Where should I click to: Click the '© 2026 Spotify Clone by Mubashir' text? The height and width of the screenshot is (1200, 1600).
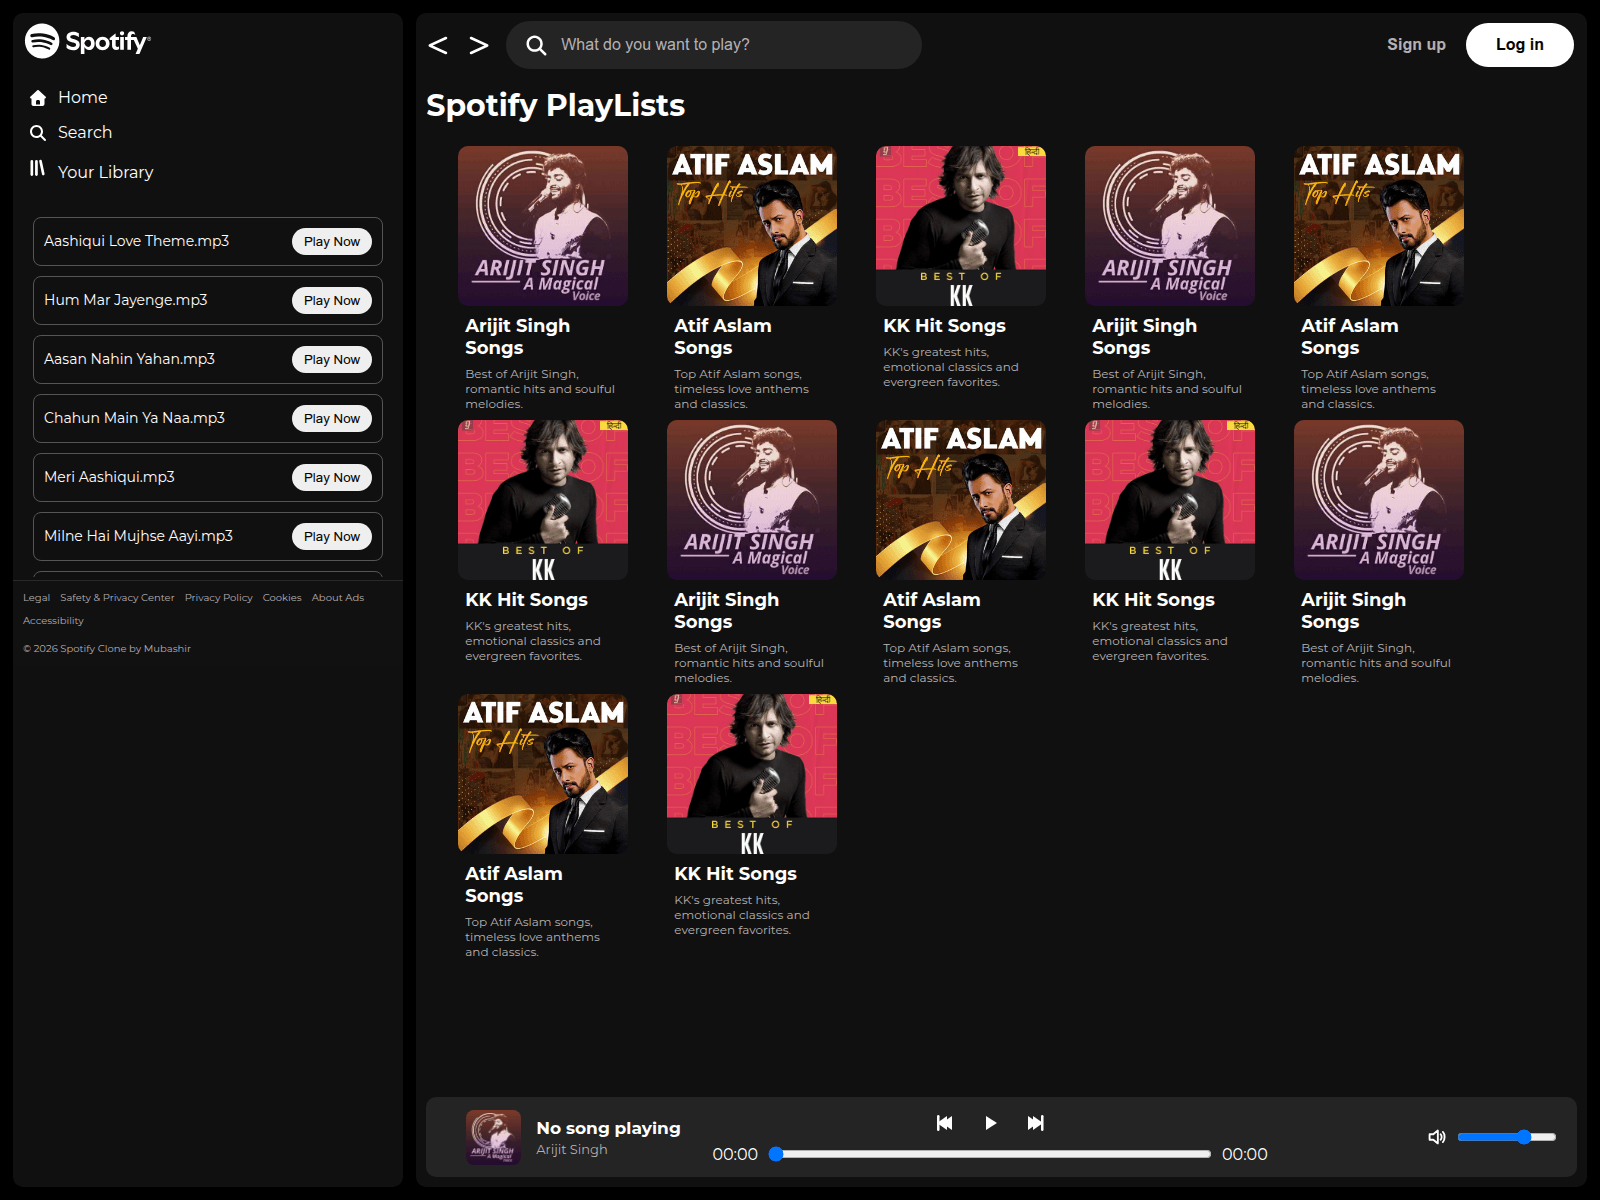pyautogui.click(x=107, y=649)
